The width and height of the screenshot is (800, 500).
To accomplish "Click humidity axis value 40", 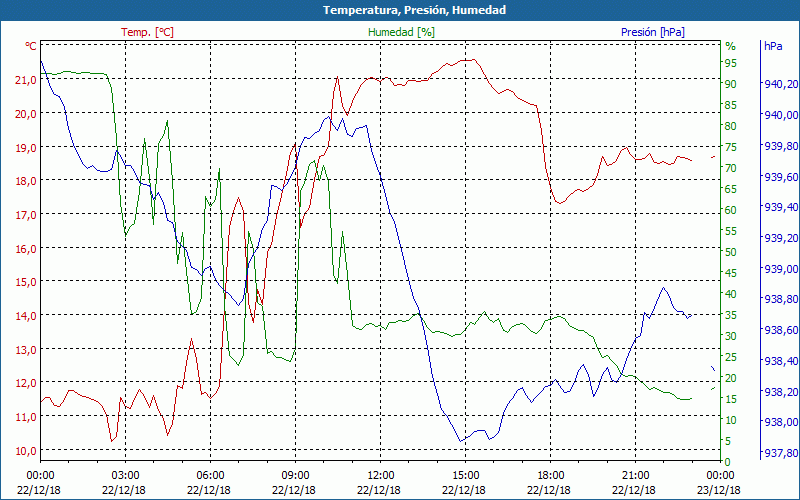I will [731, 294].
